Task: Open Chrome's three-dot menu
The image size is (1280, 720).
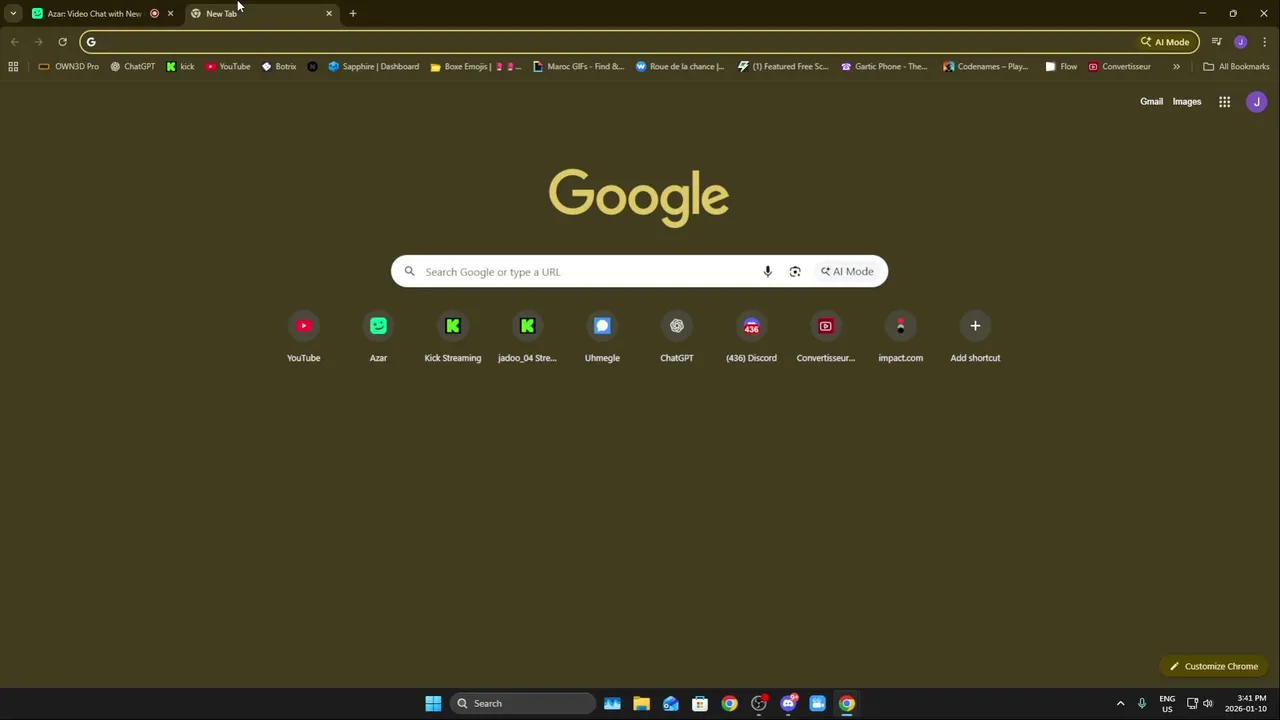Action: point(1264,42)
